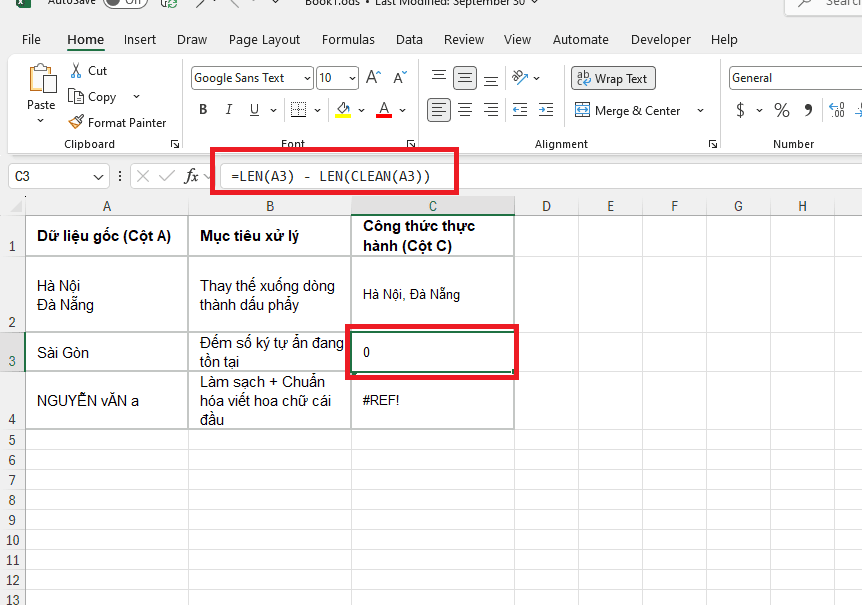Toggle Middle Align
This screenshot has width=862, height=605.
coord(465,78)
